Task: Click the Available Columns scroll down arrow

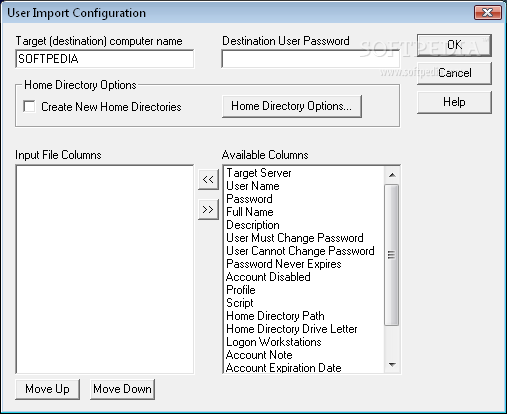Action: (392, 365)
